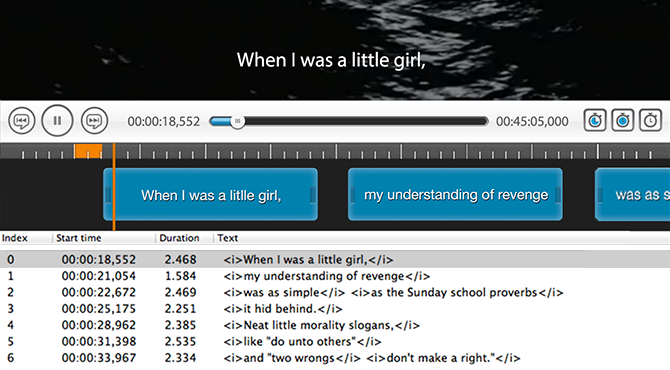Click duration value 1.584
Viewport: 670px width, 370px height.
coord(180,276)
